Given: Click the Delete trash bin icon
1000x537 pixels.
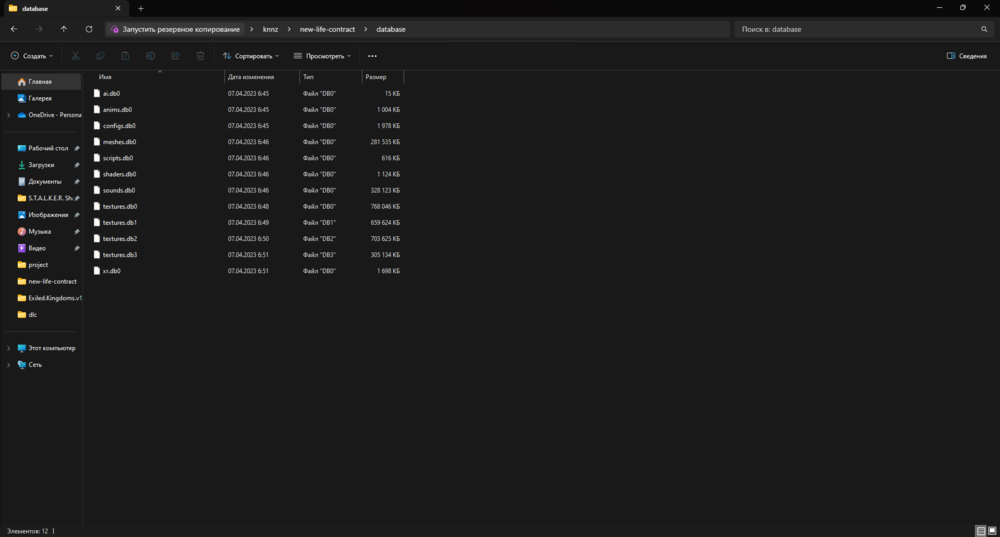Looking at the screenshot, I should point(200,56).
